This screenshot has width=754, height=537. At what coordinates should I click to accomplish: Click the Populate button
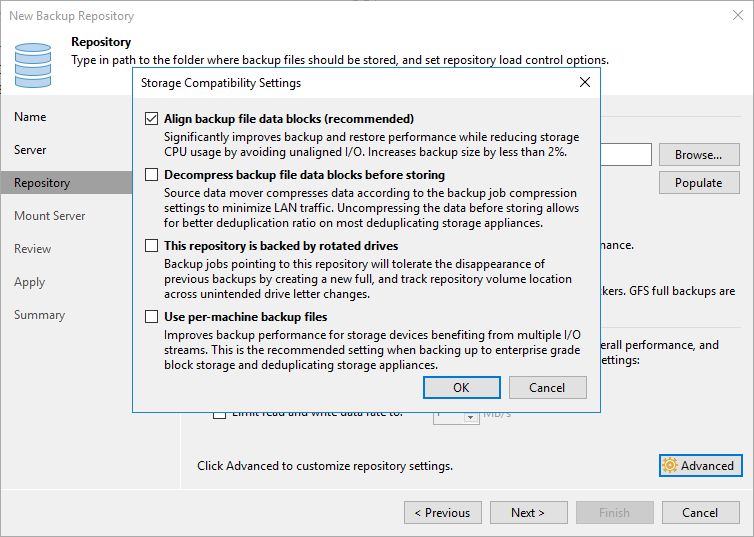click(x=699, y=183)
